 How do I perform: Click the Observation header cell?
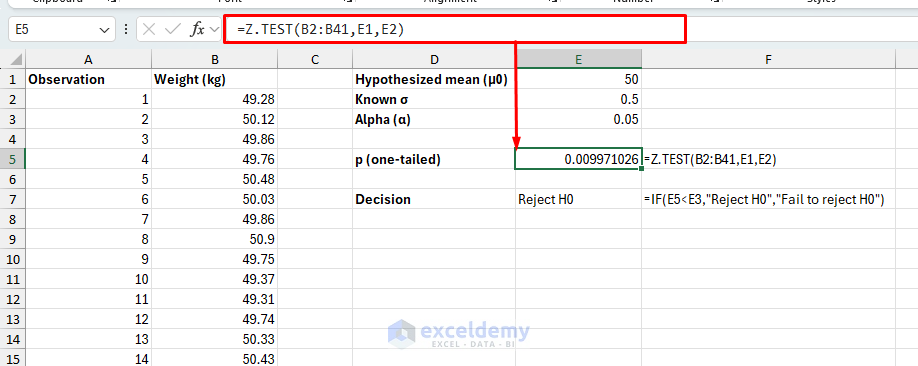(x=88, y=80)
